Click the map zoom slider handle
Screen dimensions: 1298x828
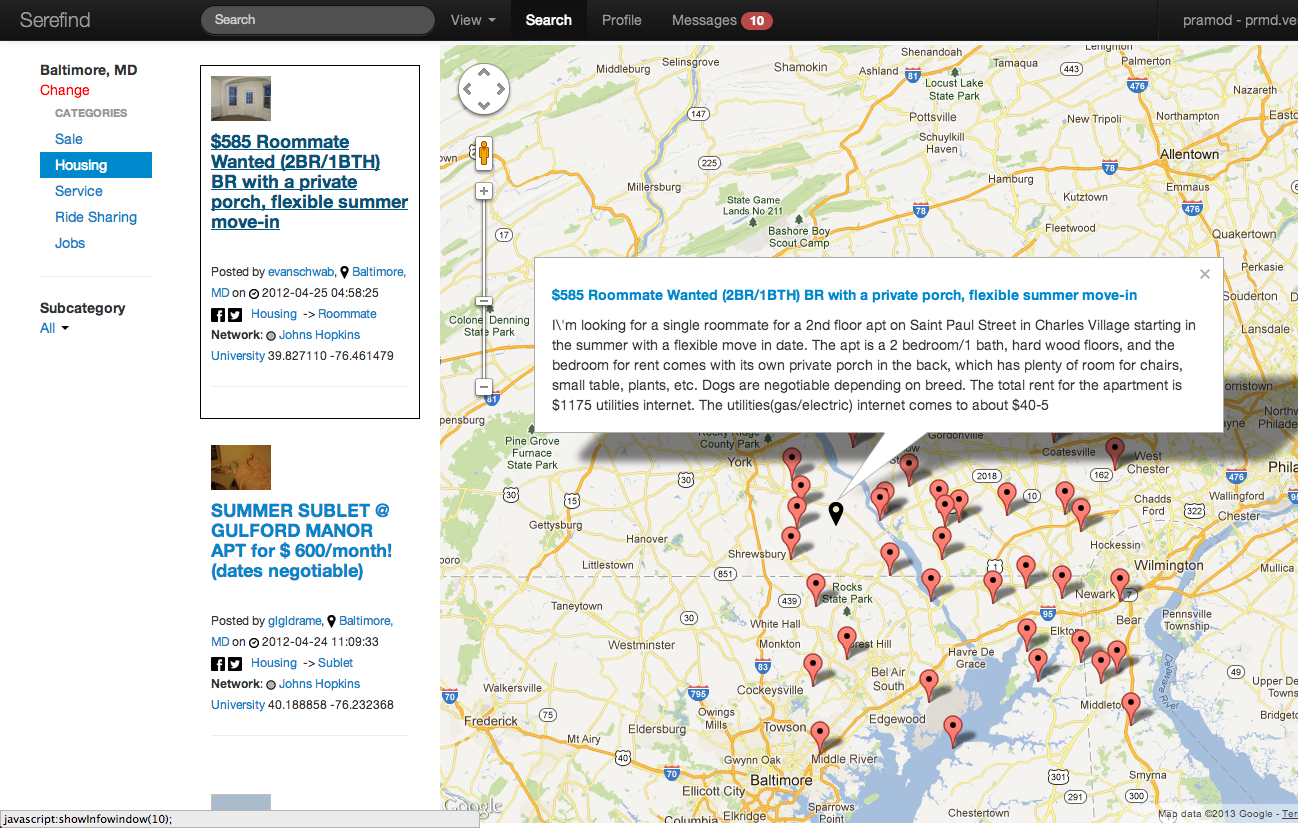tap(484, 301)
